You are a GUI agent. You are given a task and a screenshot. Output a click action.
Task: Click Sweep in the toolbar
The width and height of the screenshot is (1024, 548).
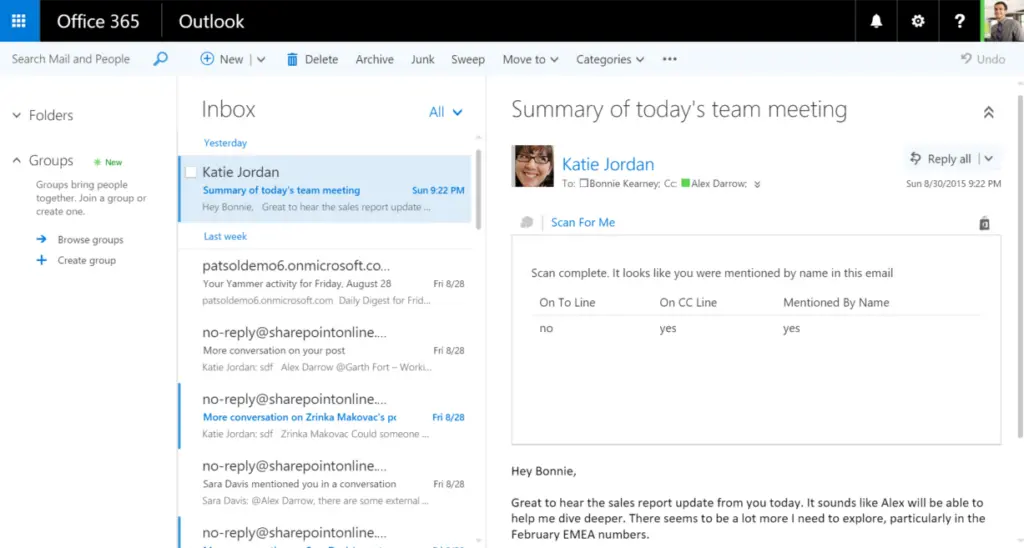[467, 59]
